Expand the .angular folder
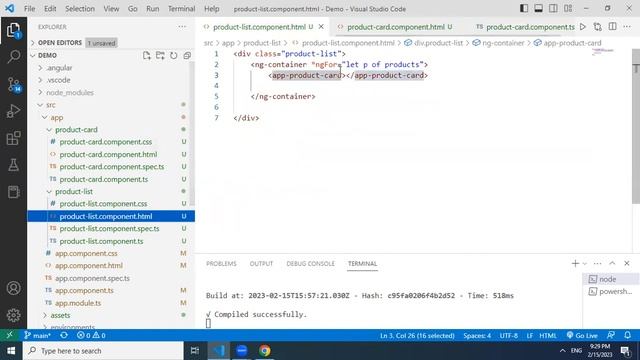This screenshot has height=360, width=640. 60,68
